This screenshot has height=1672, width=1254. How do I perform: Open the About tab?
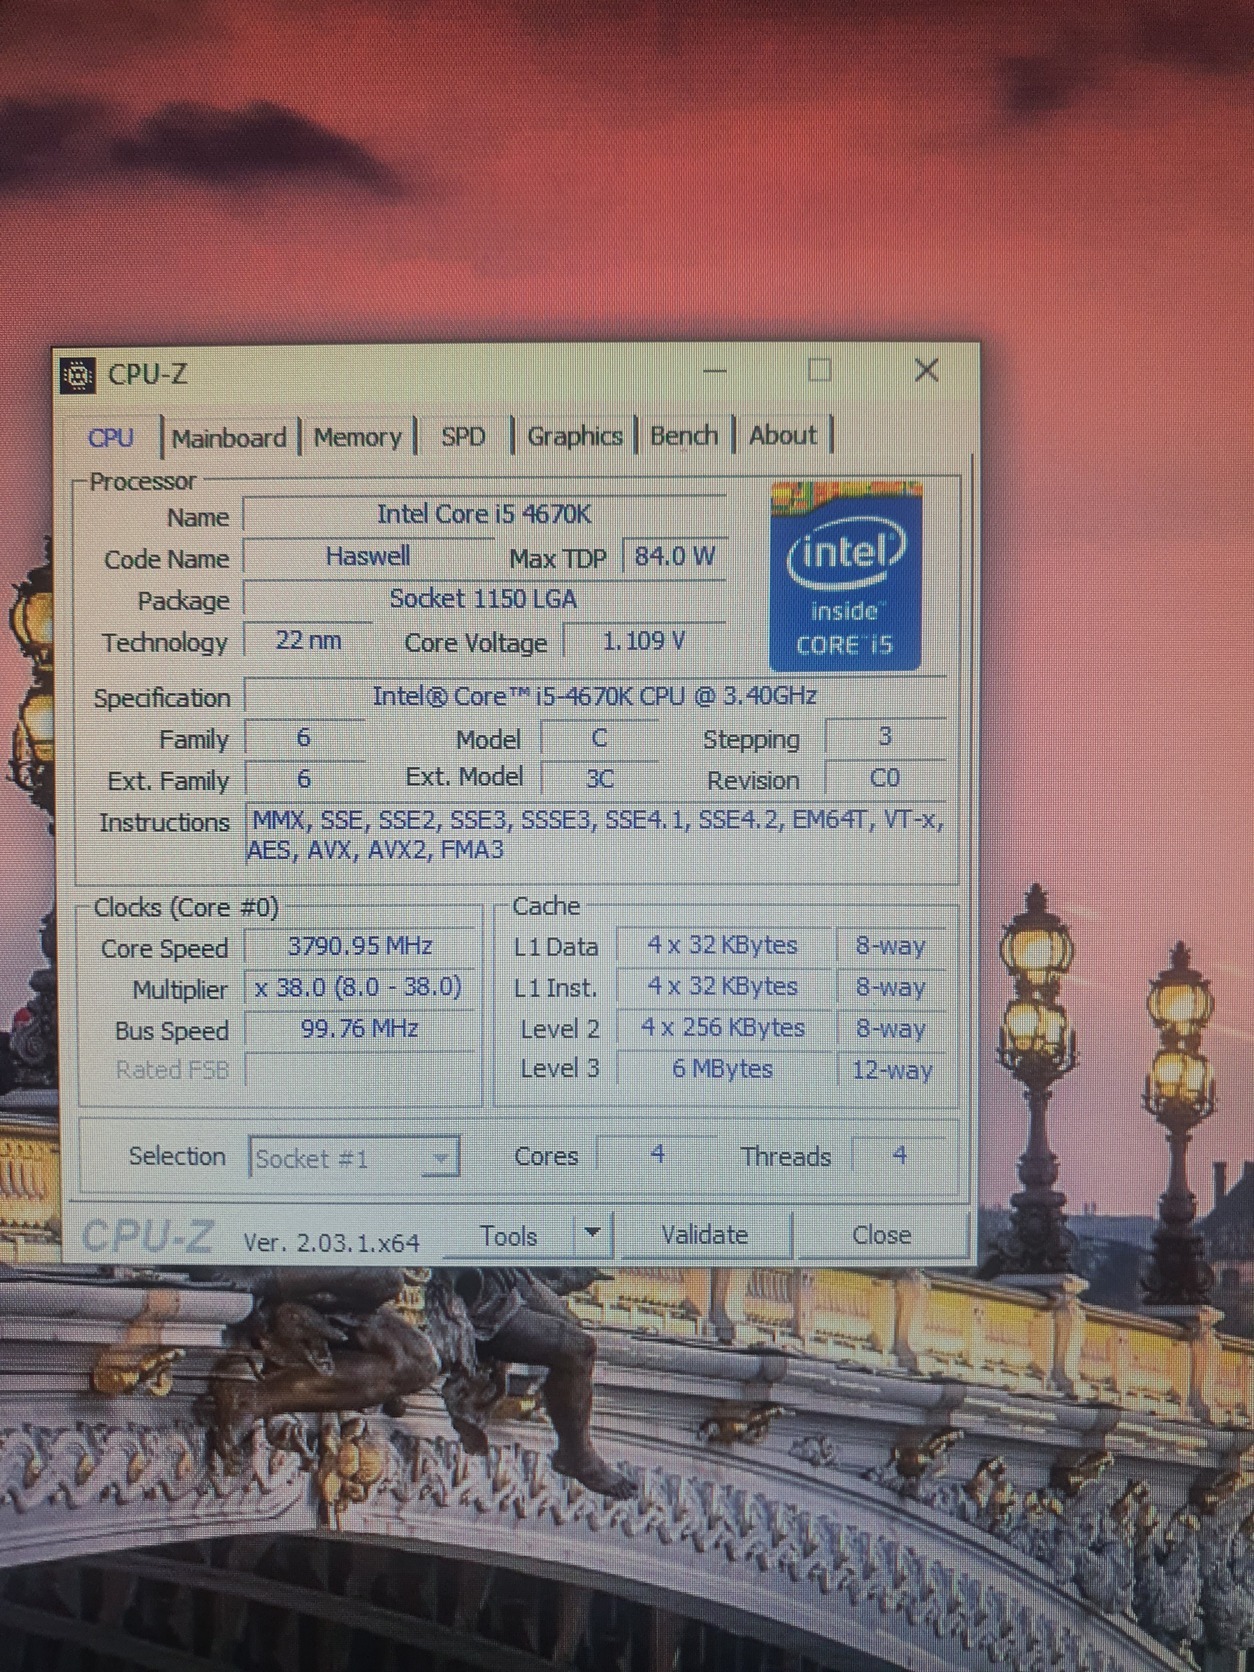(783, 435)
